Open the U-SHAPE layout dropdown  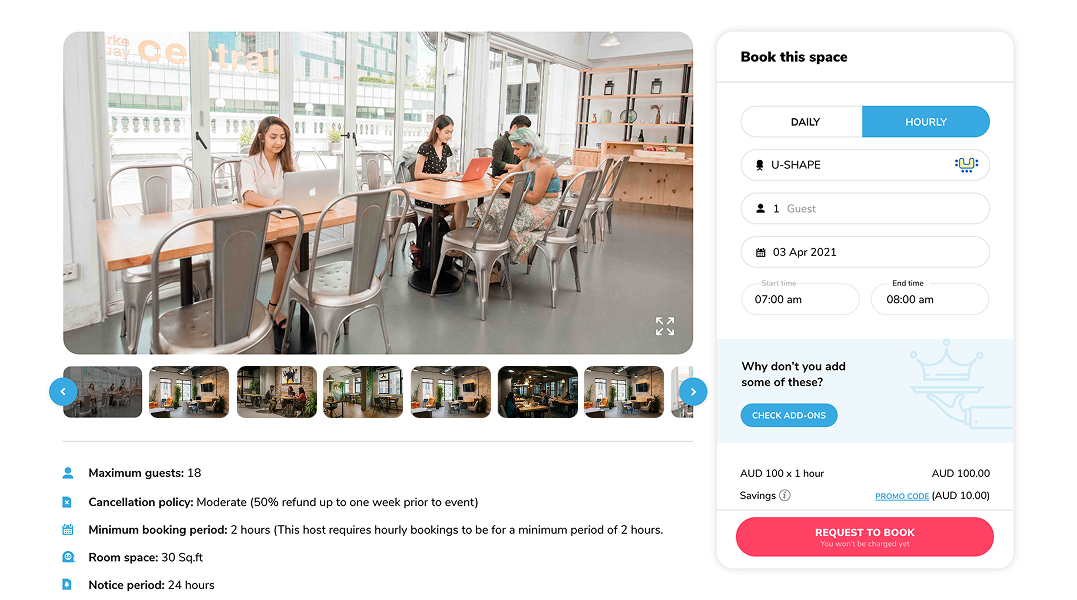[865, 165]
